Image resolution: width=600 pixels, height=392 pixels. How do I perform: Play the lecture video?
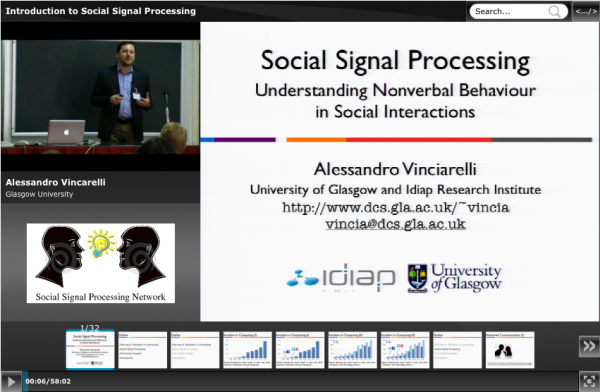(11, 381)
